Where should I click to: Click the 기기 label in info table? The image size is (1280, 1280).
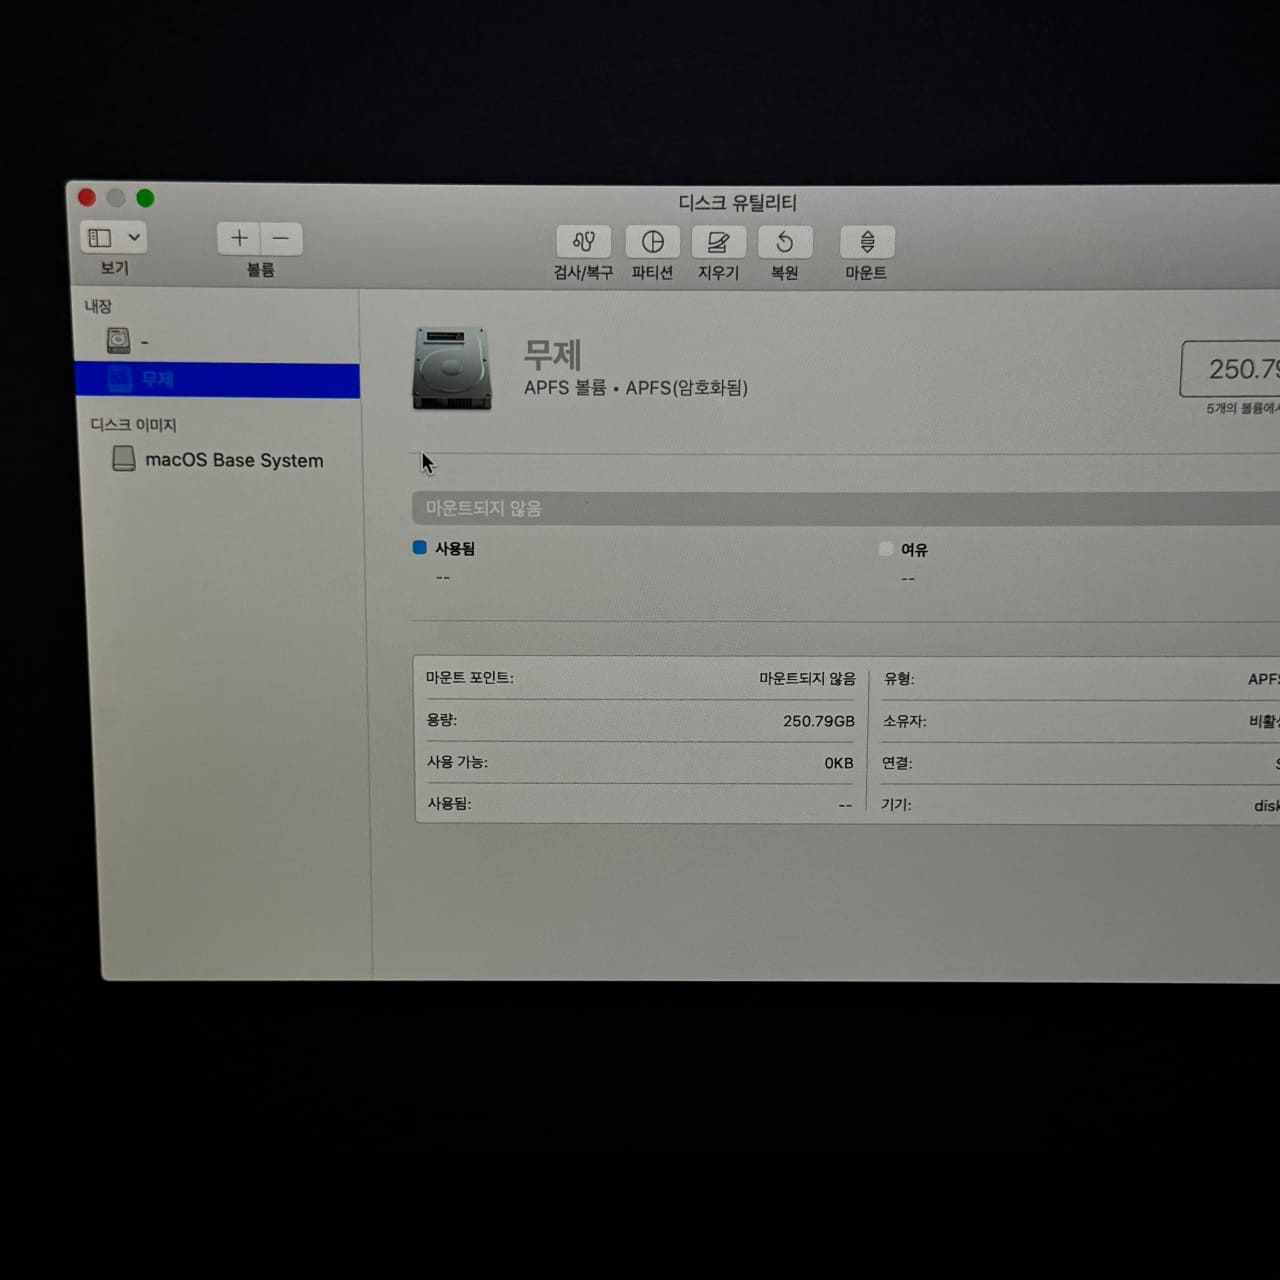[896, 804]
